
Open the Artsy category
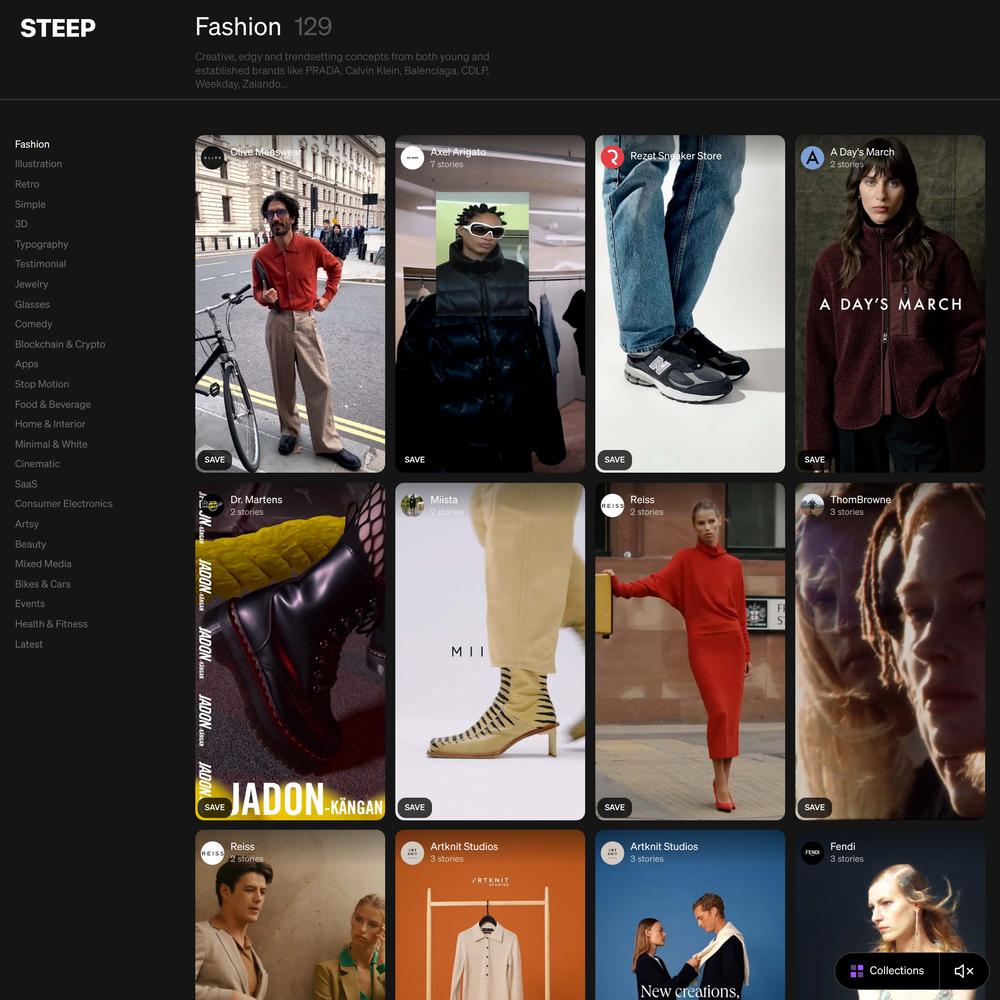point(27,524)
